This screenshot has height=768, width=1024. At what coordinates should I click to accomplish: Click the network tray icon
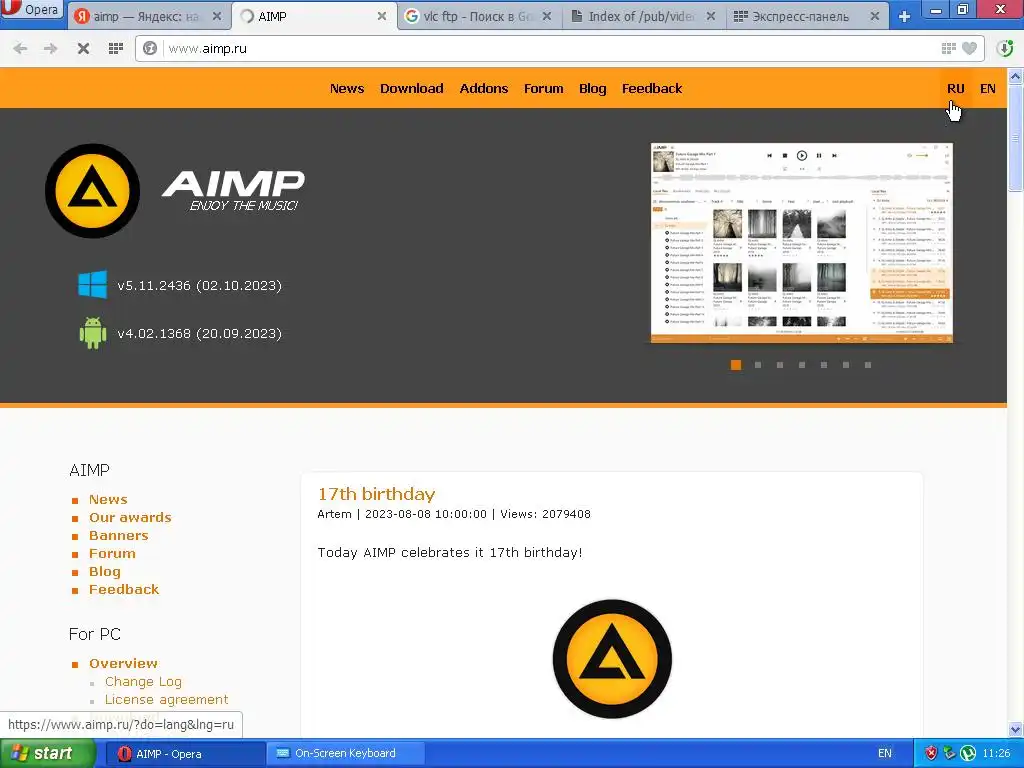(950, 753)
